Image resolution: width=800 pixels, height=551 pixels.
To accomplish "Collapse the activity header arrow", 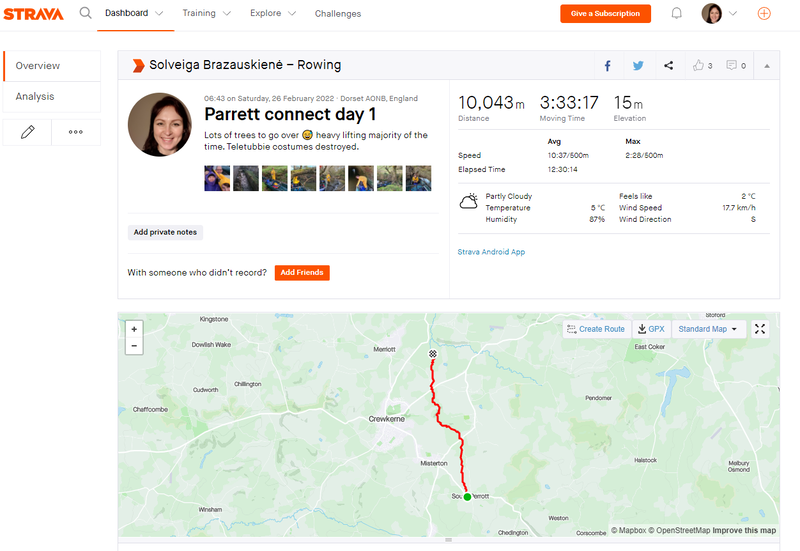I will (767, 66).
